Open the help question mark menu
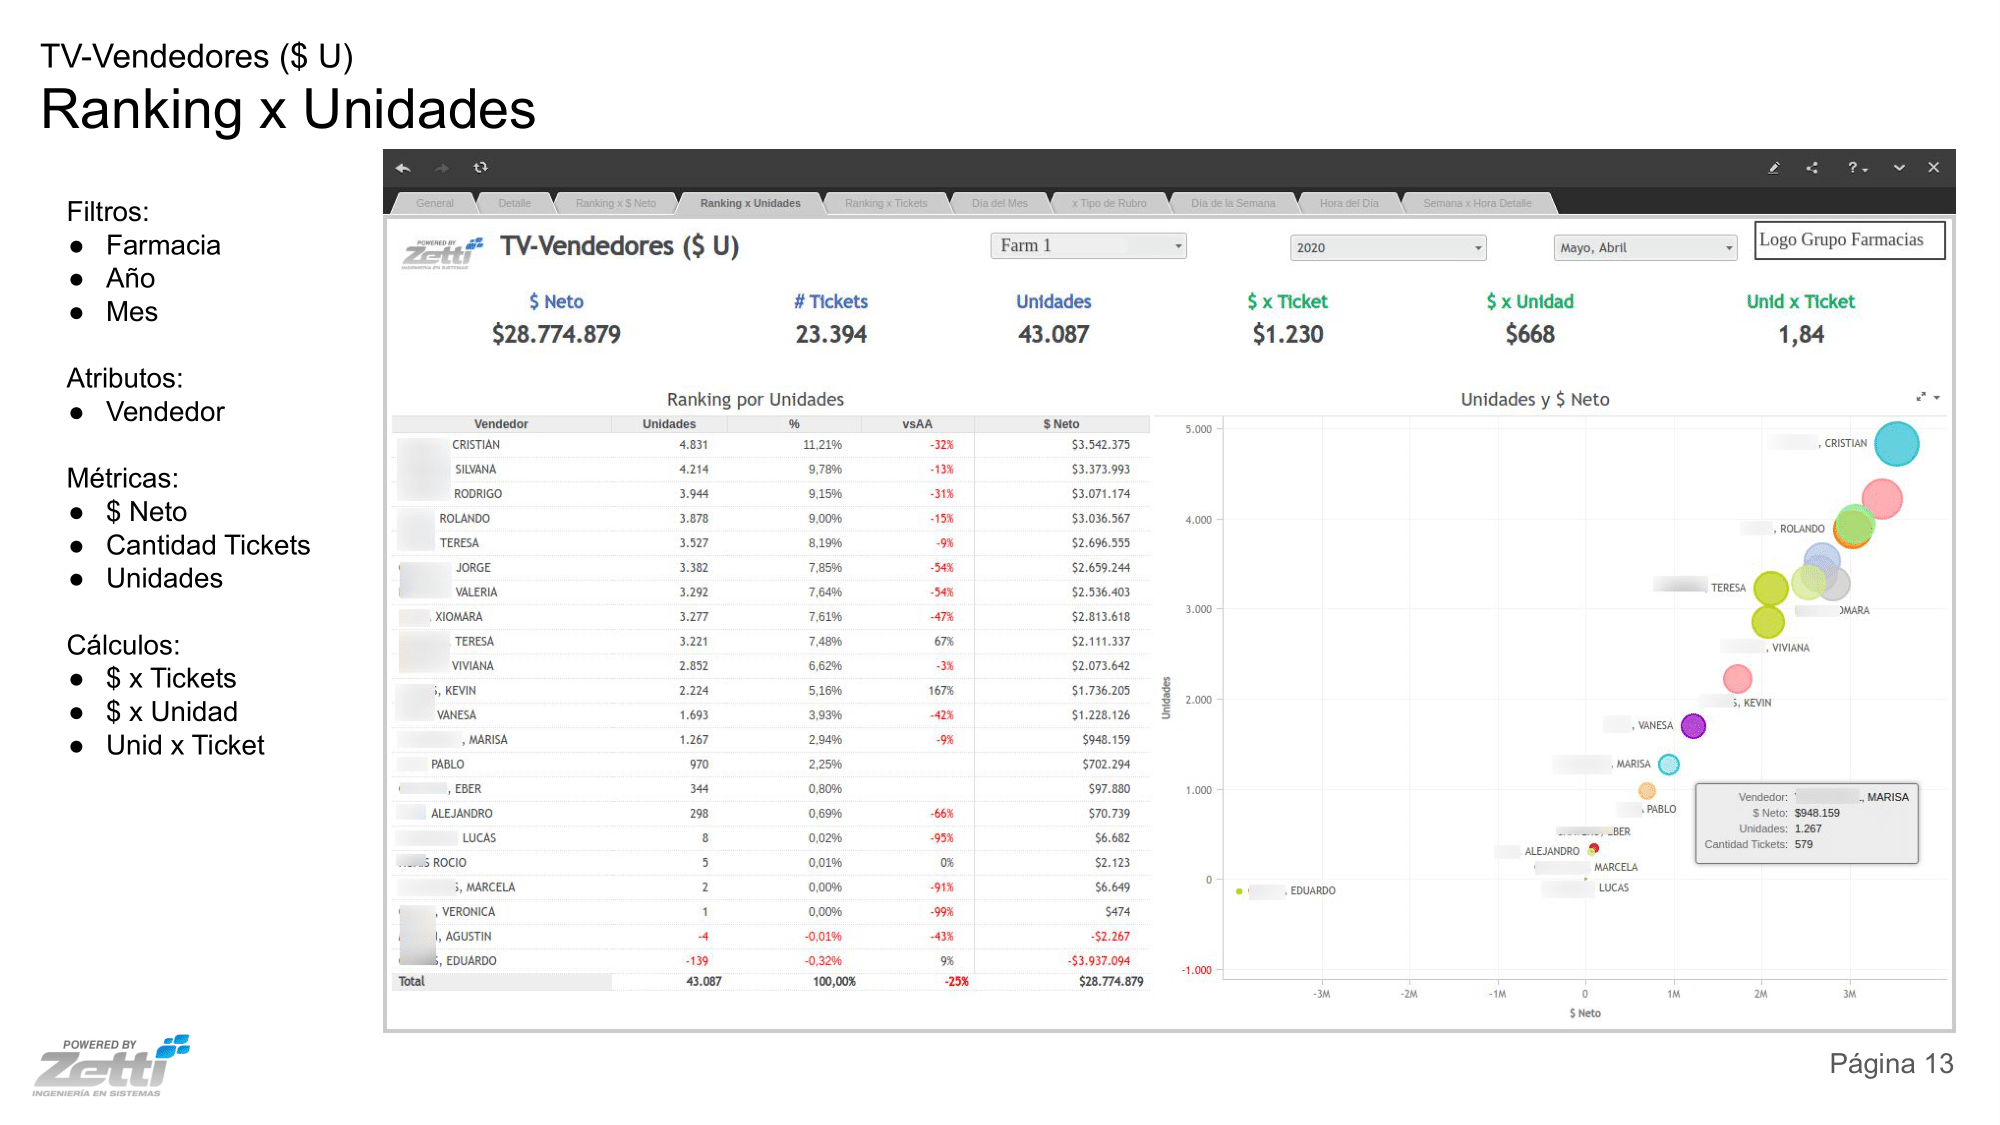The height and width of the screenshot is (1125, 2000). (1857, 168)
